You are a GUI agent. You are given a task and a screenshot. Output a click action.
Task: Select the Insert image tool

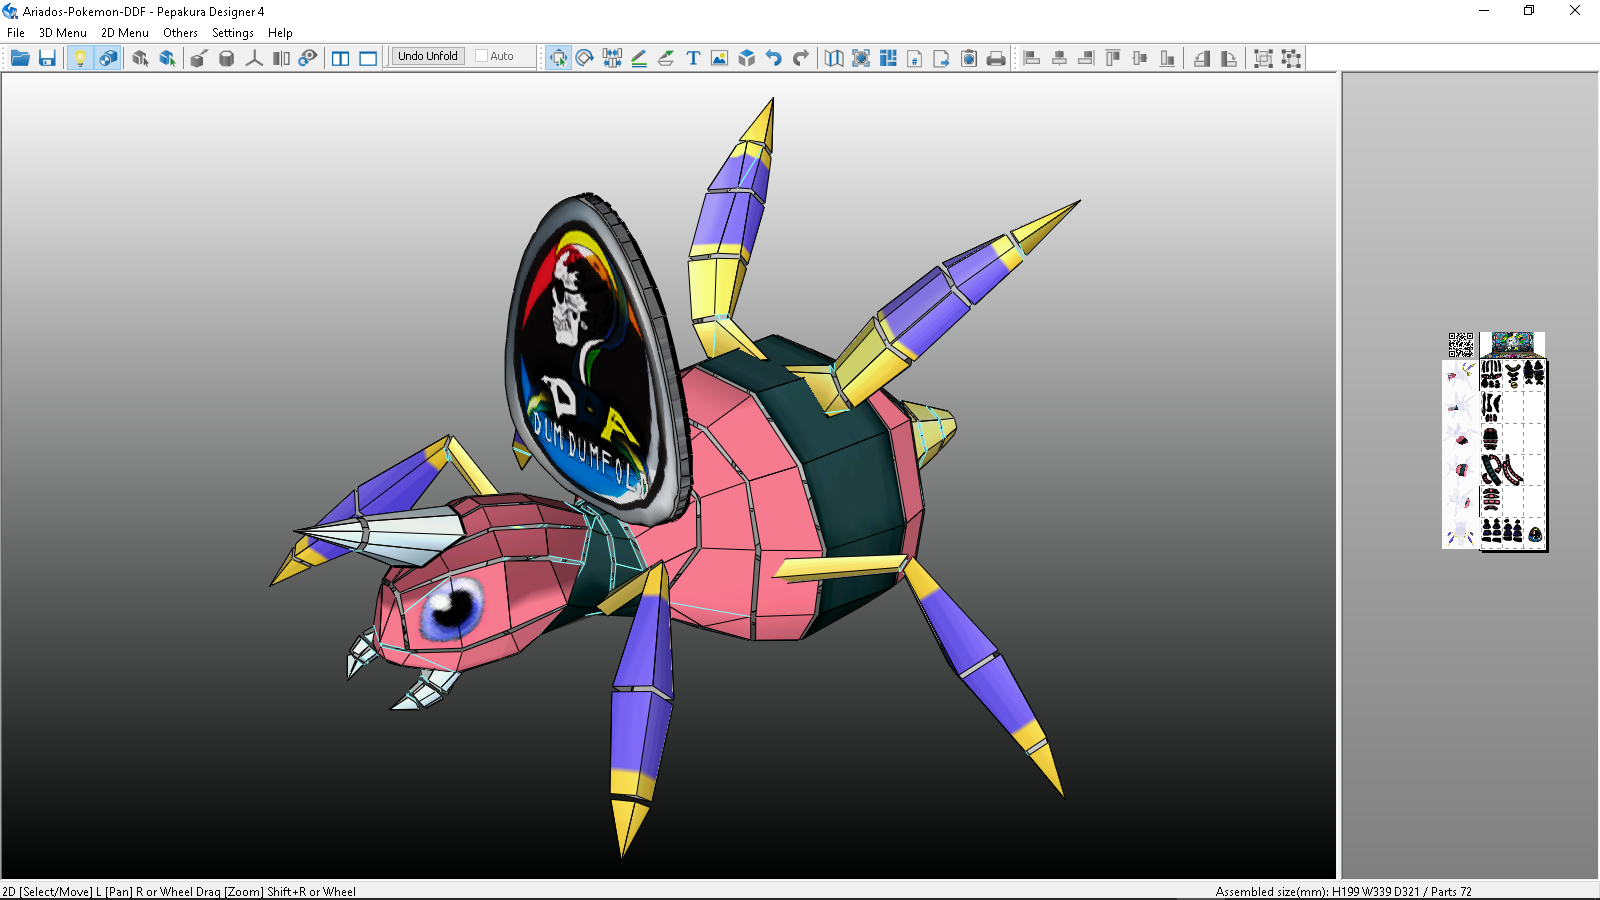pyautogui.click(x=719, y=58)
